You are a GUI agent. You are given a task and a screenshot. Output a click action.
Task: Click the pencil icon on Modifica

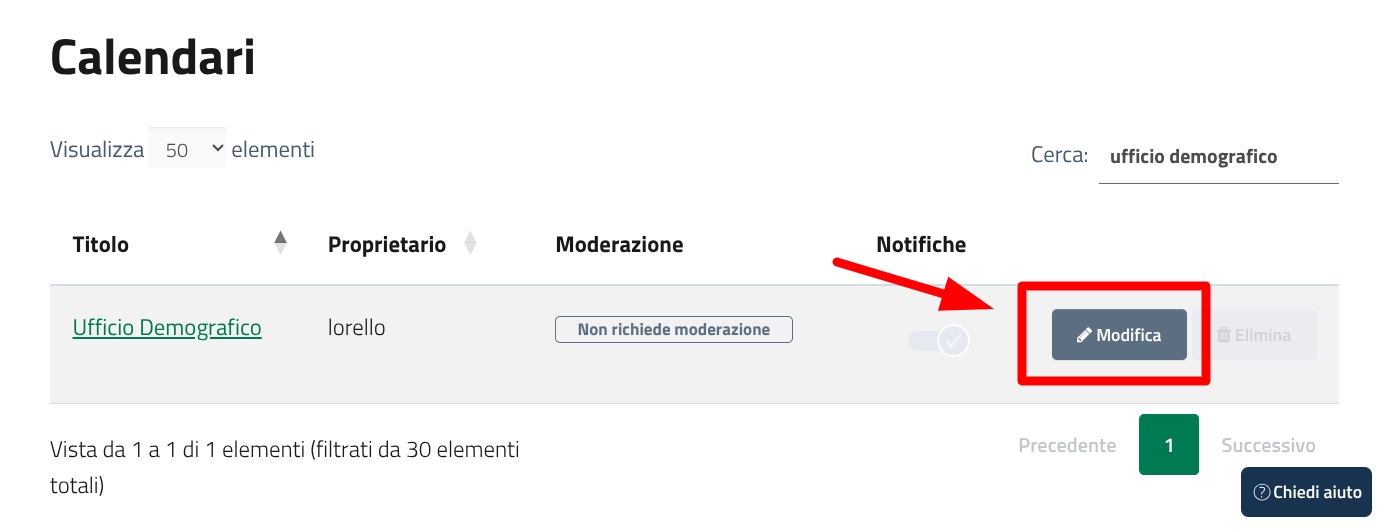pos(1084,336)
